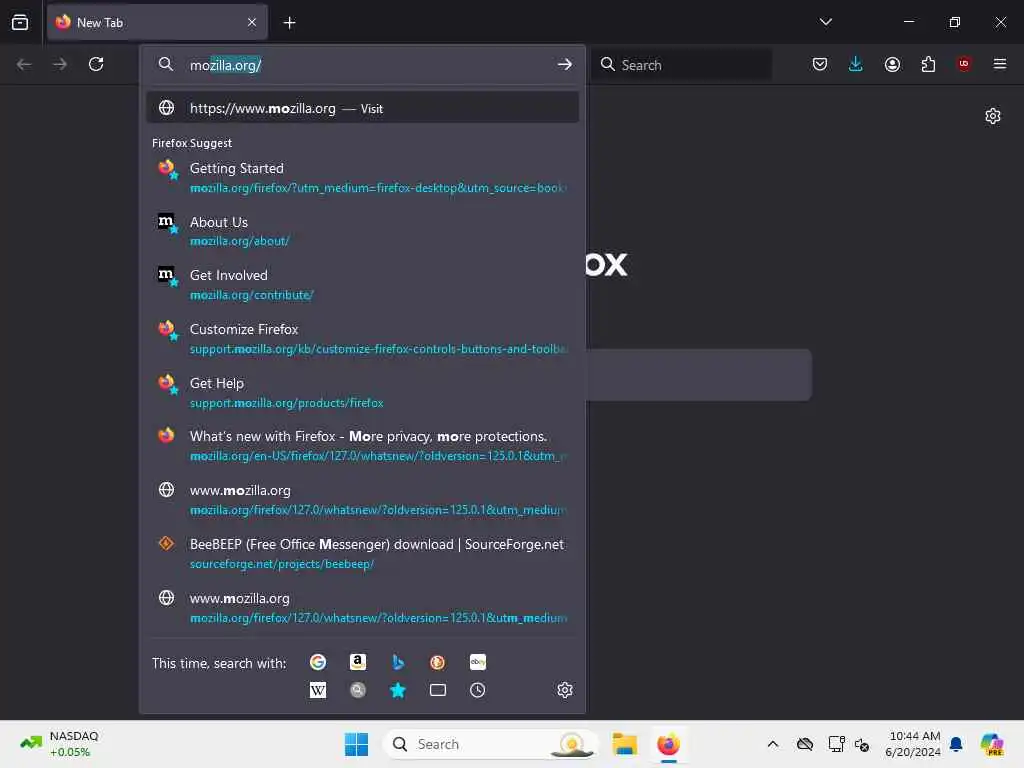
Task: Open the Firefox application menu
Action: click(1000, 64)
